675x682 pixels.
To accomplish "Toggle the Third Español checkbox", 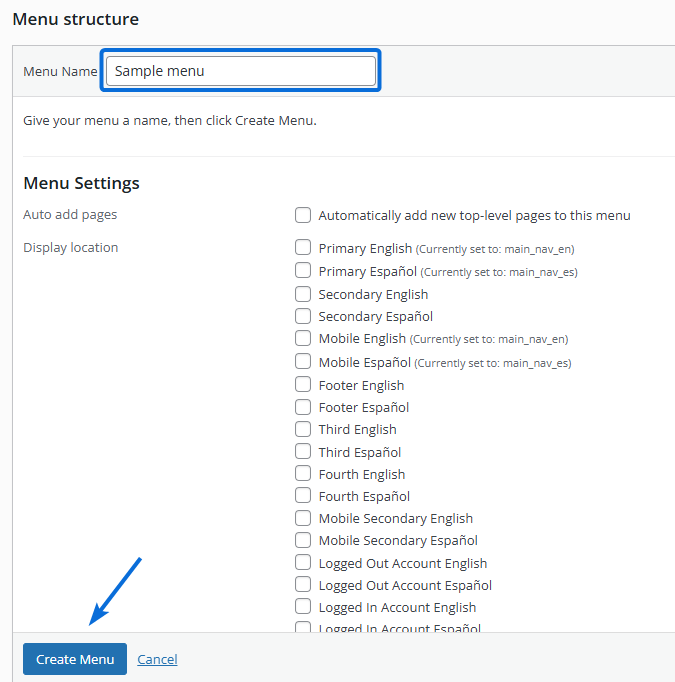I will (303, 452).
